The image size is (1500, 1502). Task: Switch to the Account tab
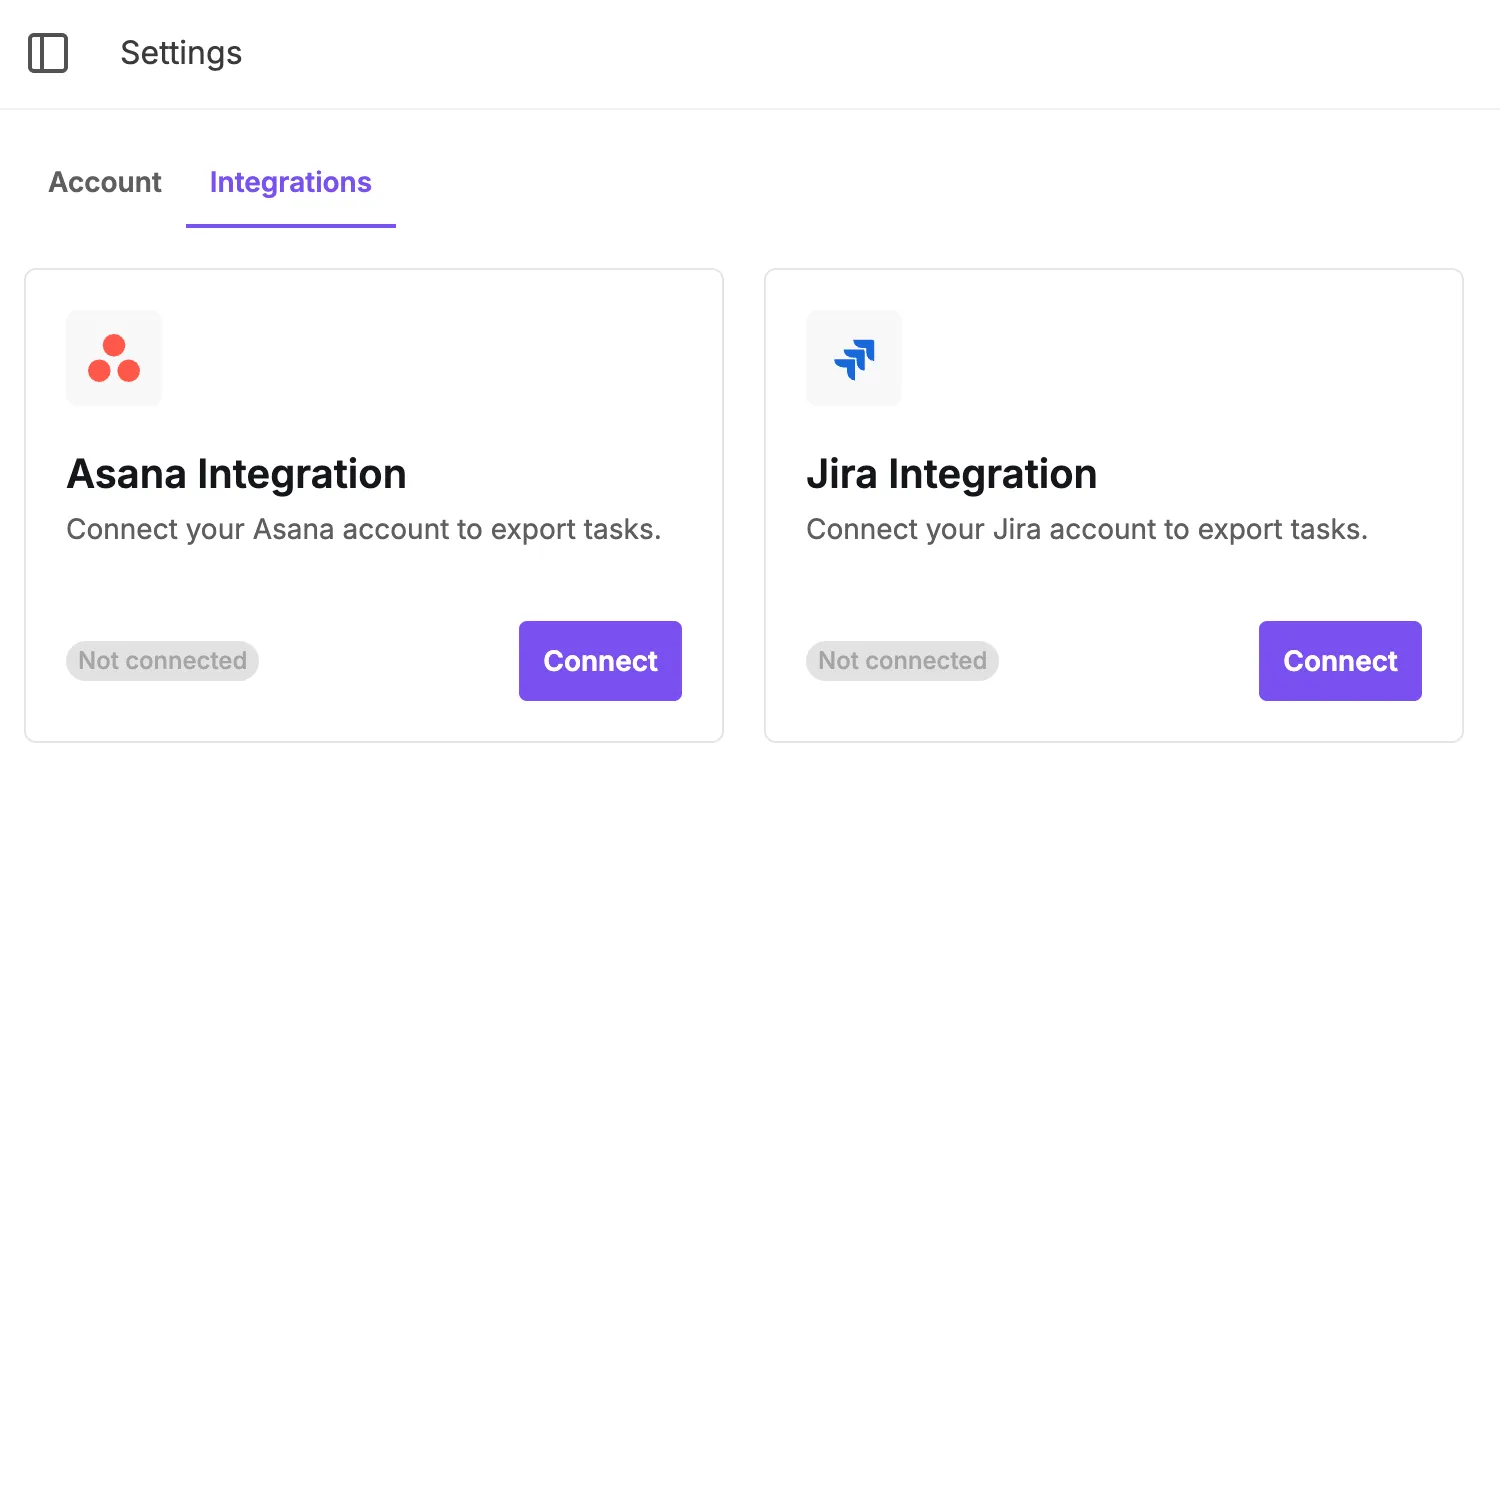[104, 182]
